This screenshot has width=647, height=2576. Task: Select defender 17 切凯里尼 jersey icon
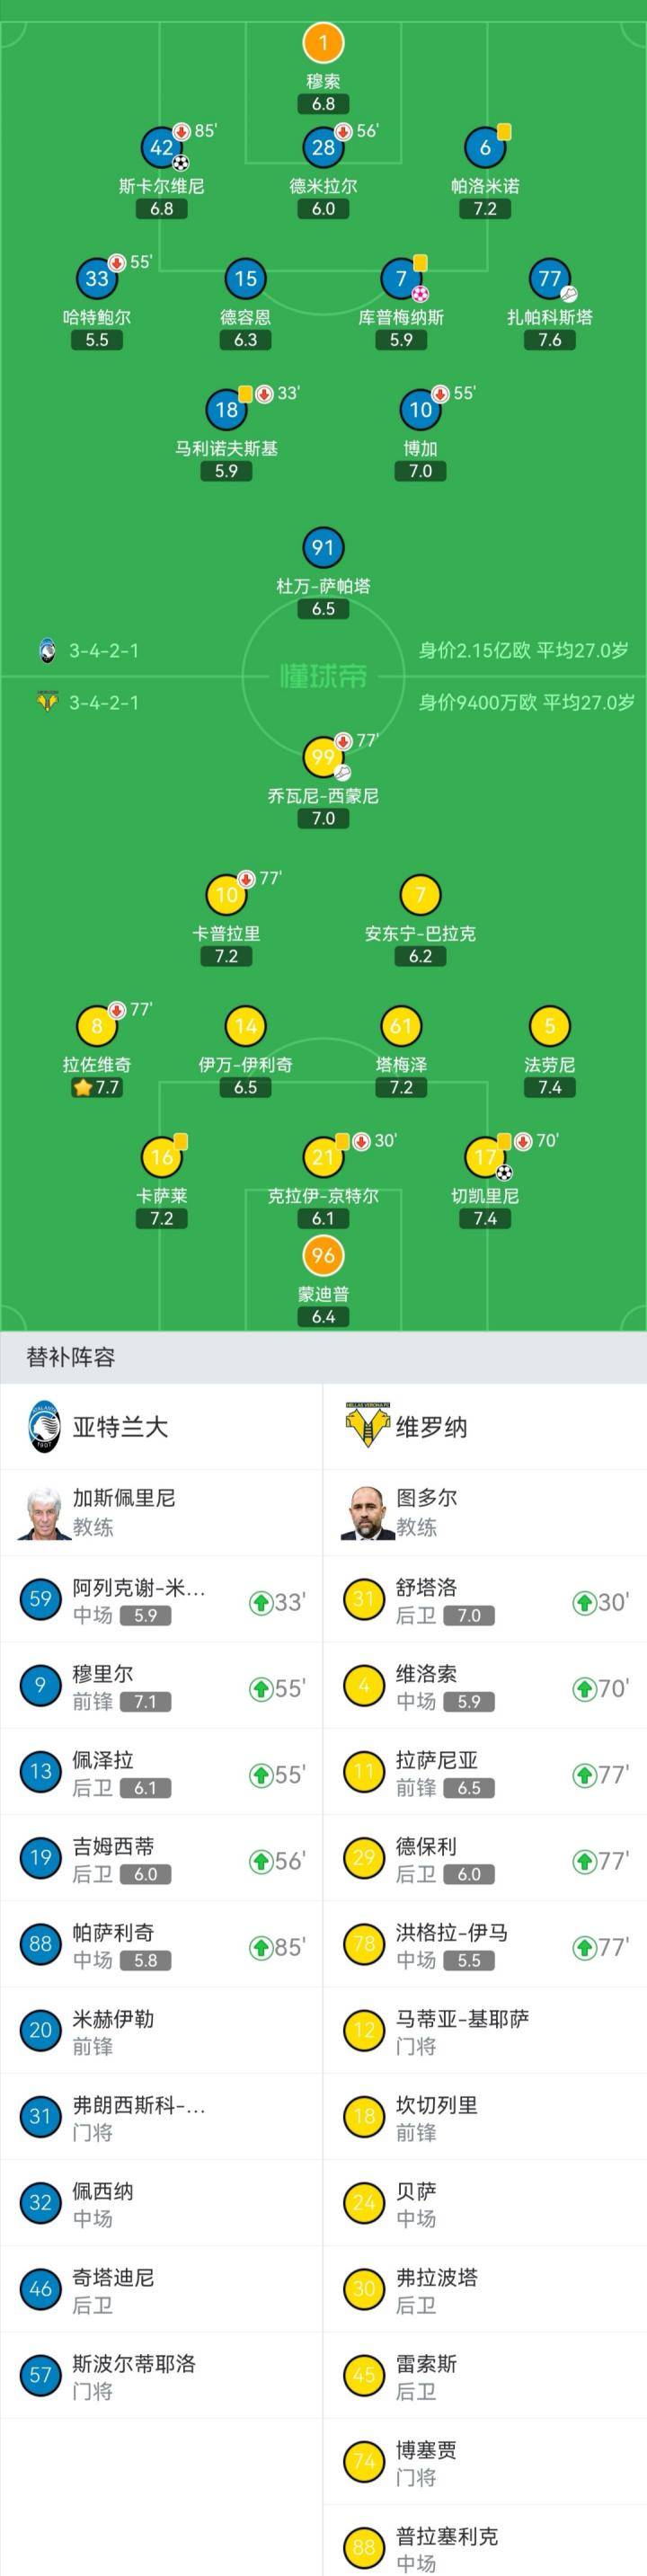click(485, 1157)
